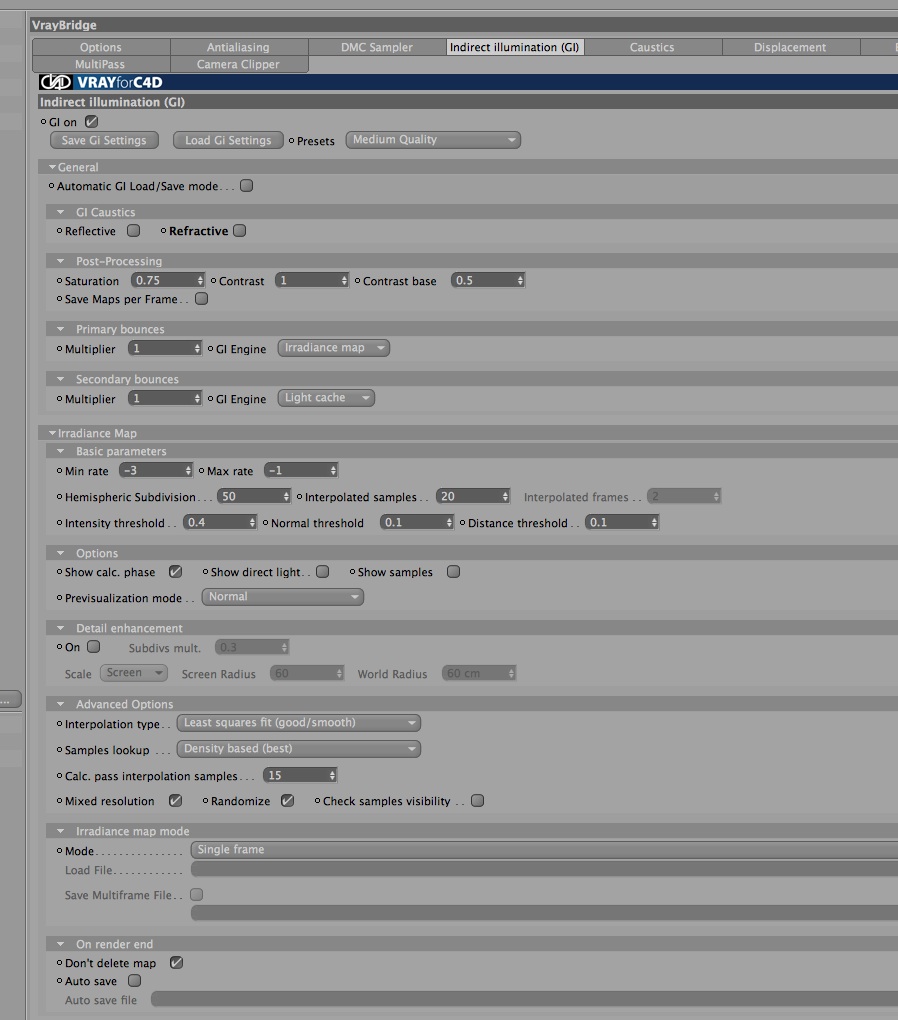Click Distance threshold stepper arrows
The height and width of the screenshot is (1020, 898).
655,522
